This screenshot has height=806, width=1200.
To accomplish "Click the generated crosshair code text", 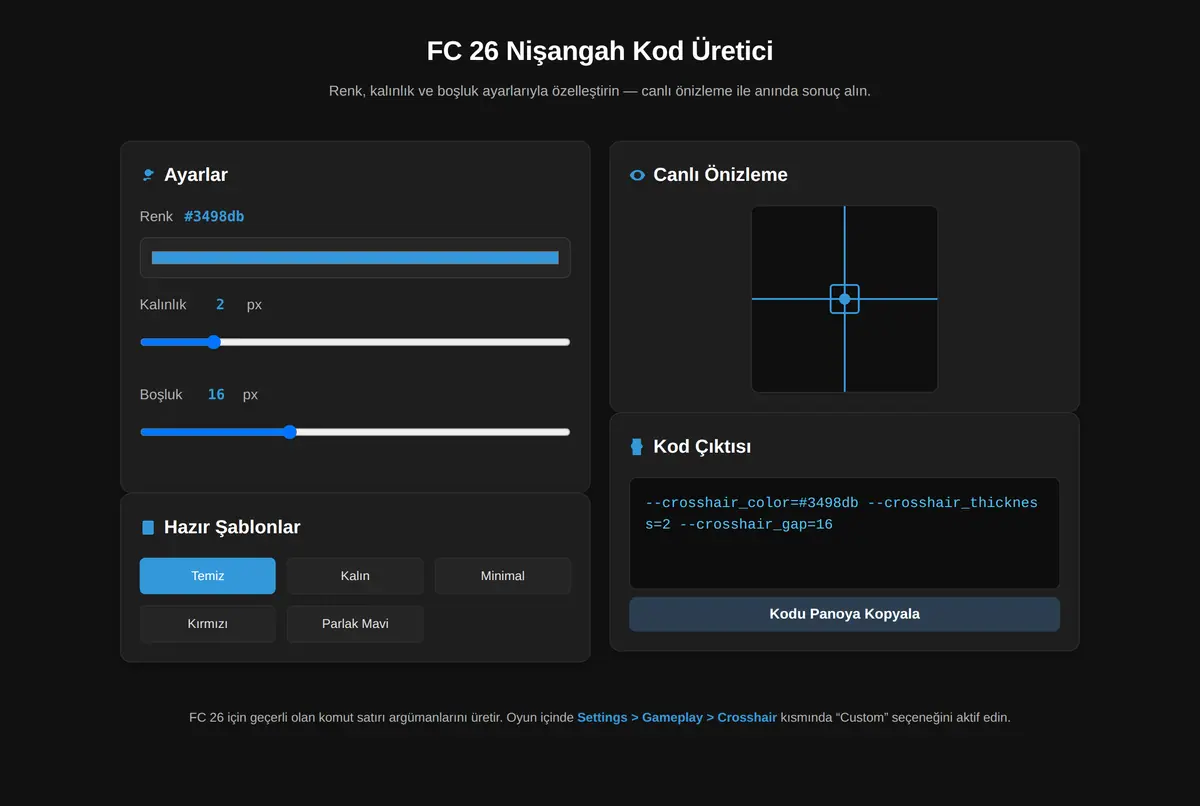I will (x=841, y=513).
